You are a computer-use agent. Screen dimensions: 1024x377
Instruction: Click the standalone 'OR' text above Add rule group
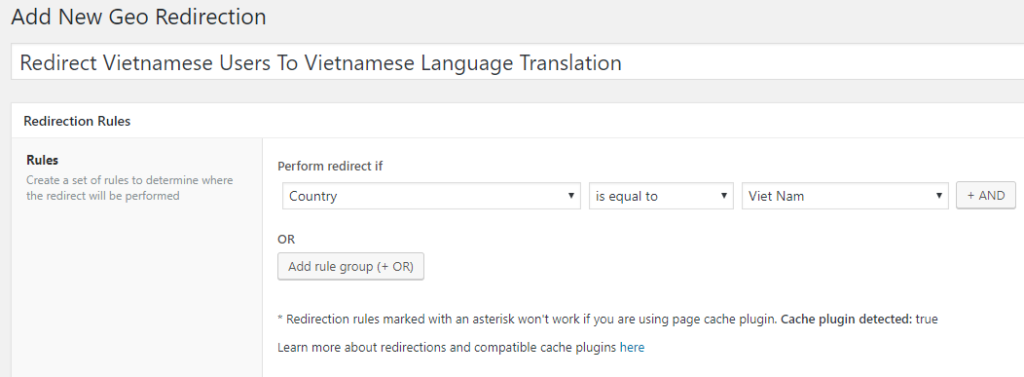tap(286, 239)
